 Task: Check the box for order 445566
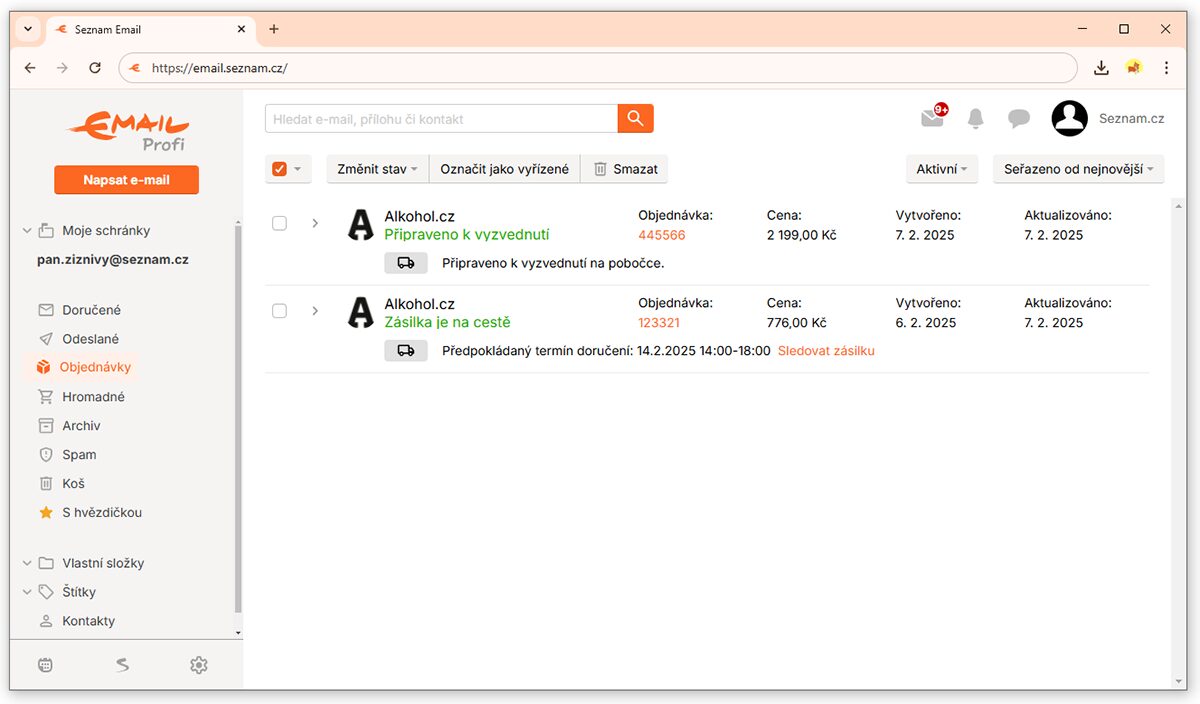[x=280, y=223]
